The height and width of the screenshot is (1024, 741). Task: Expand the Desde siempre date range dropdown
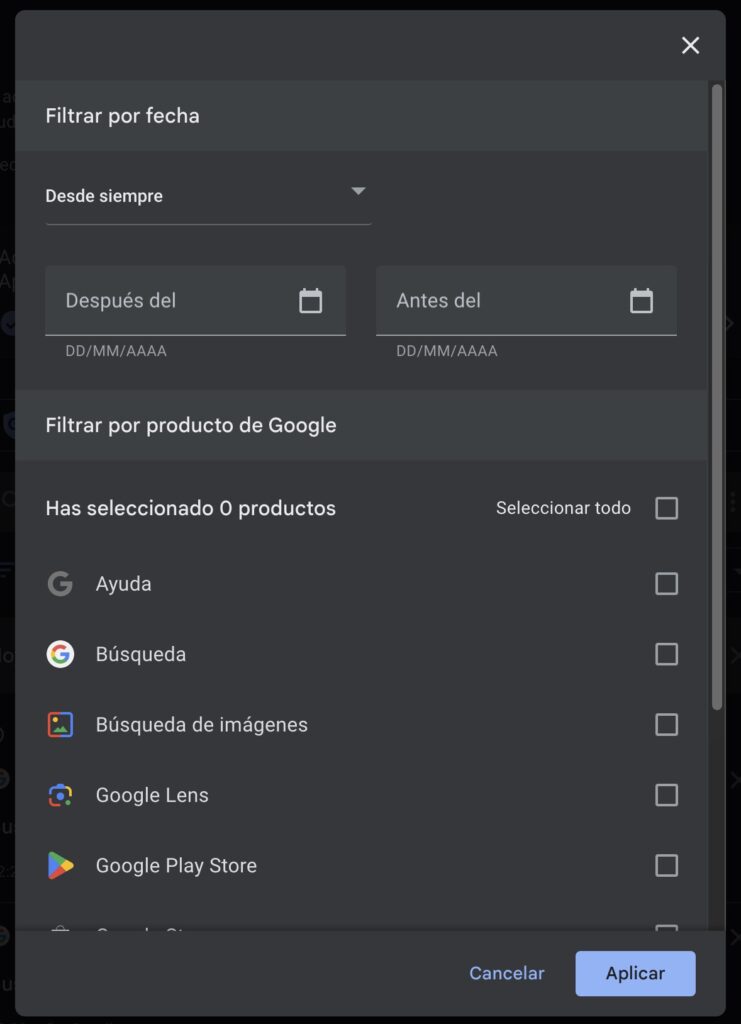(208, 196)
